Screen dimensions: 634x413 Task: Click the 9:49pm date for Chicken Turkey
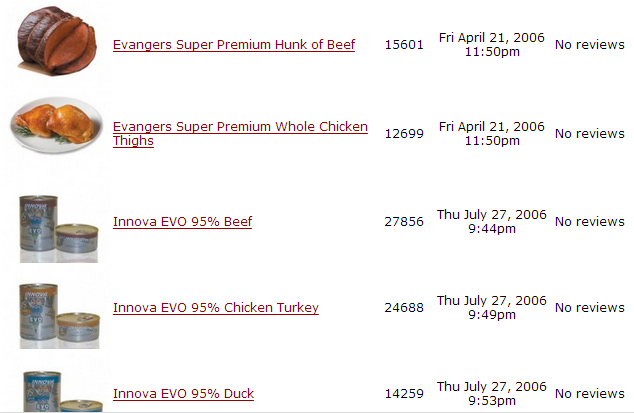pyautogui.click(x=491, y=307)
